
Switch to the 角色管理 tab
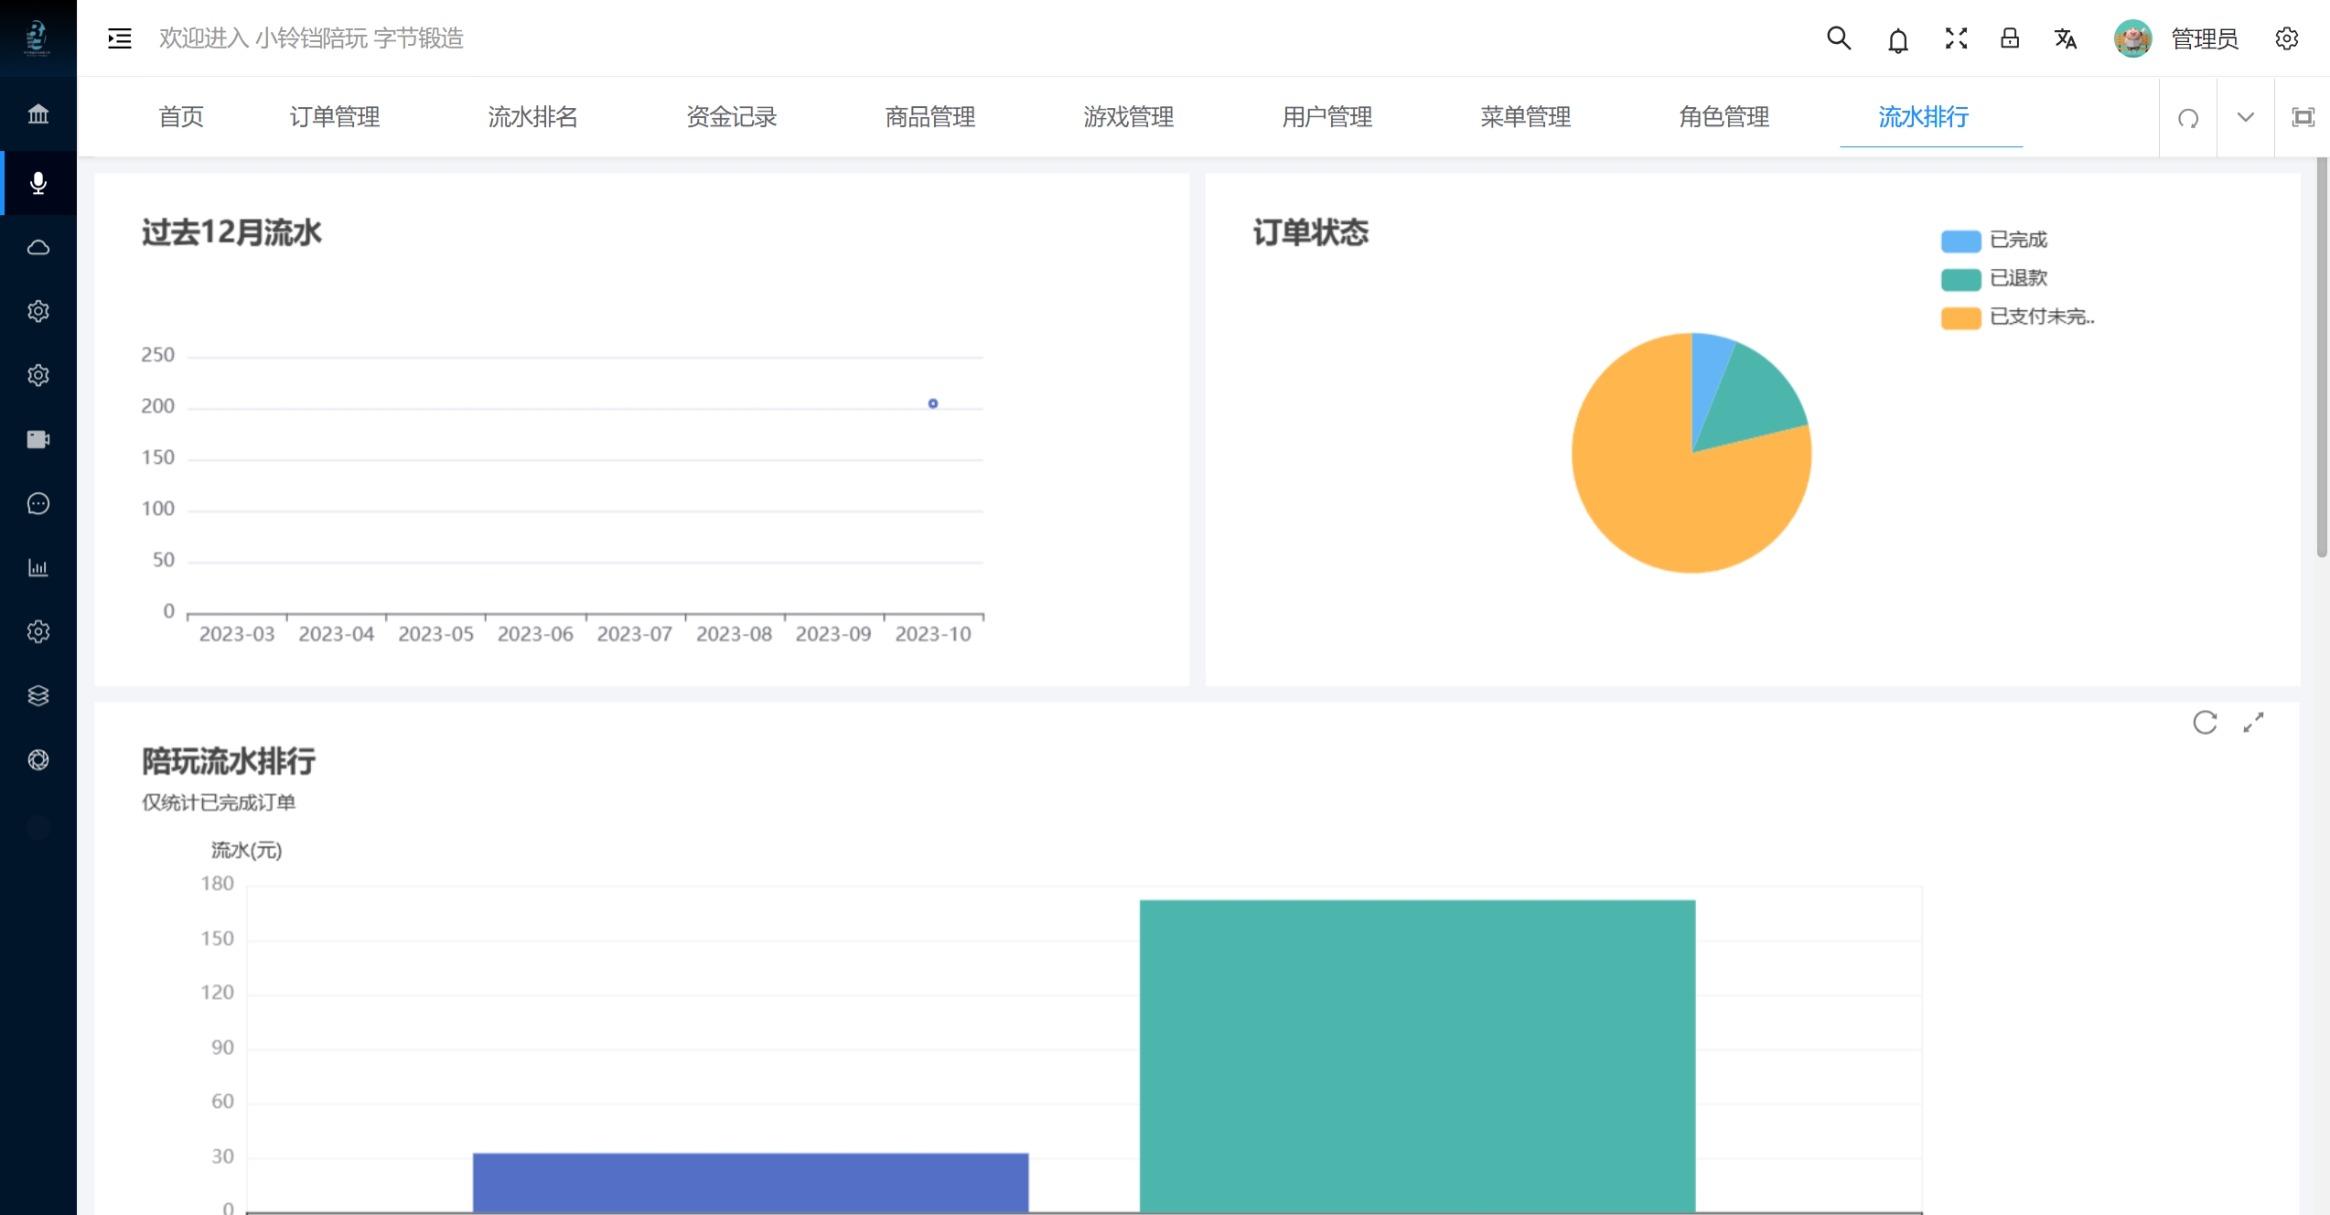click(1724, 117)
